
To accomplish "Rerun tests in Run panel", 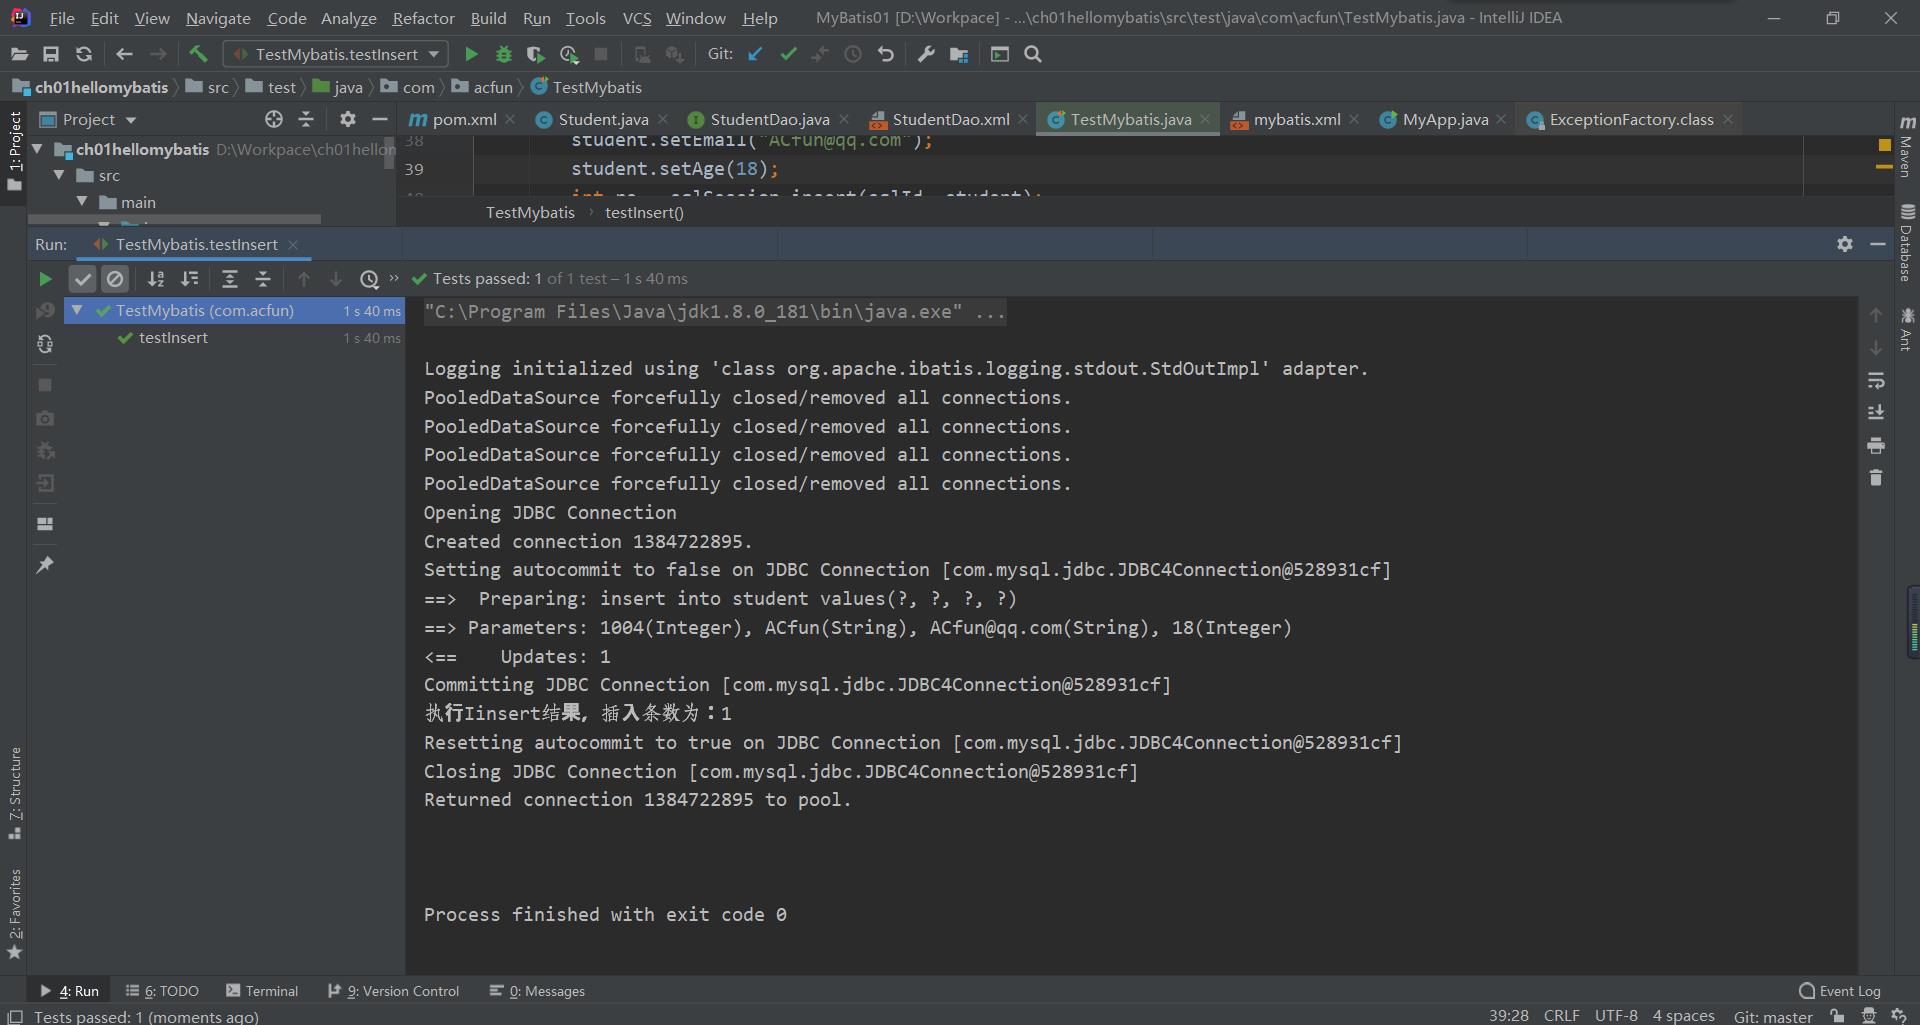I will tap(45, 279).
